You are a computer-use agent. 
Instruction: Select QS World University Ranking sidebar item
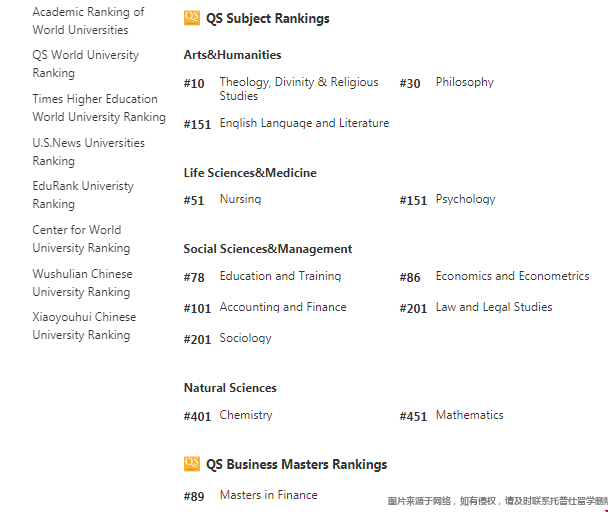pos(86,64)
